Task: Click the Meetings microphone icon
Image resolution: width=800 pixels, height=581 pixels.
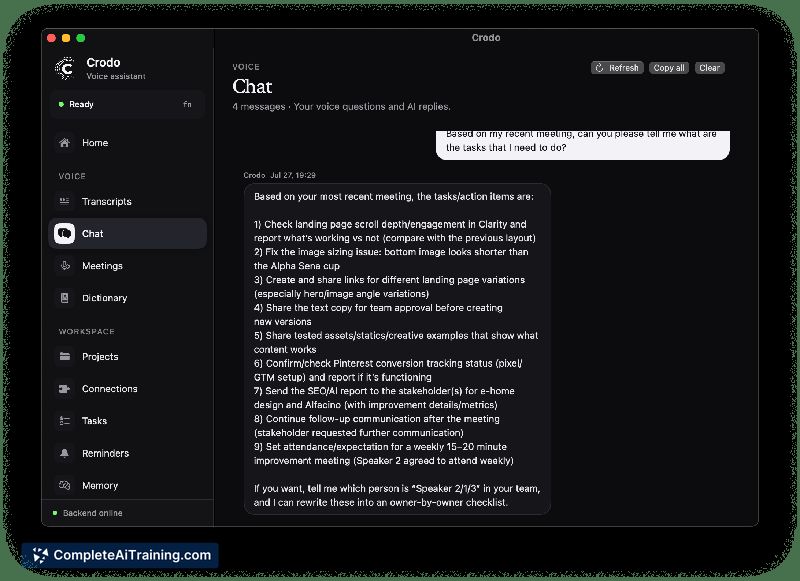Action: (64, 266)
